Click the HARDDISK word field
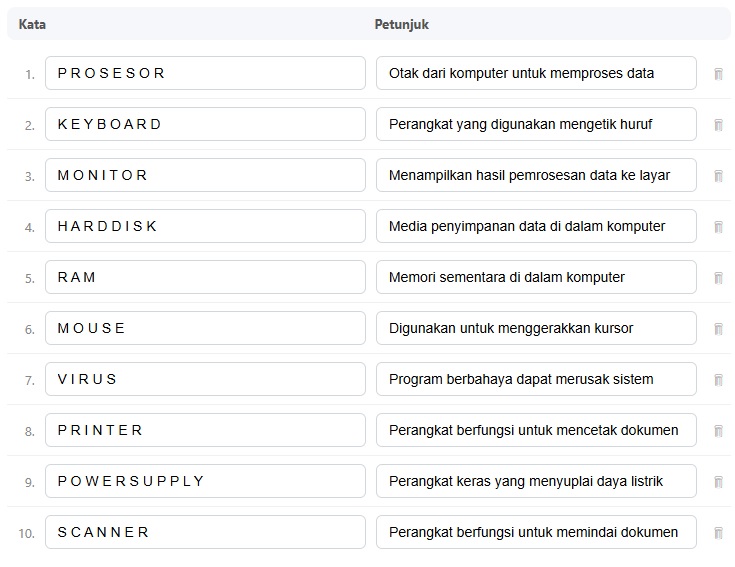Viewport: 735px width, 567px height. click(205, 226)
